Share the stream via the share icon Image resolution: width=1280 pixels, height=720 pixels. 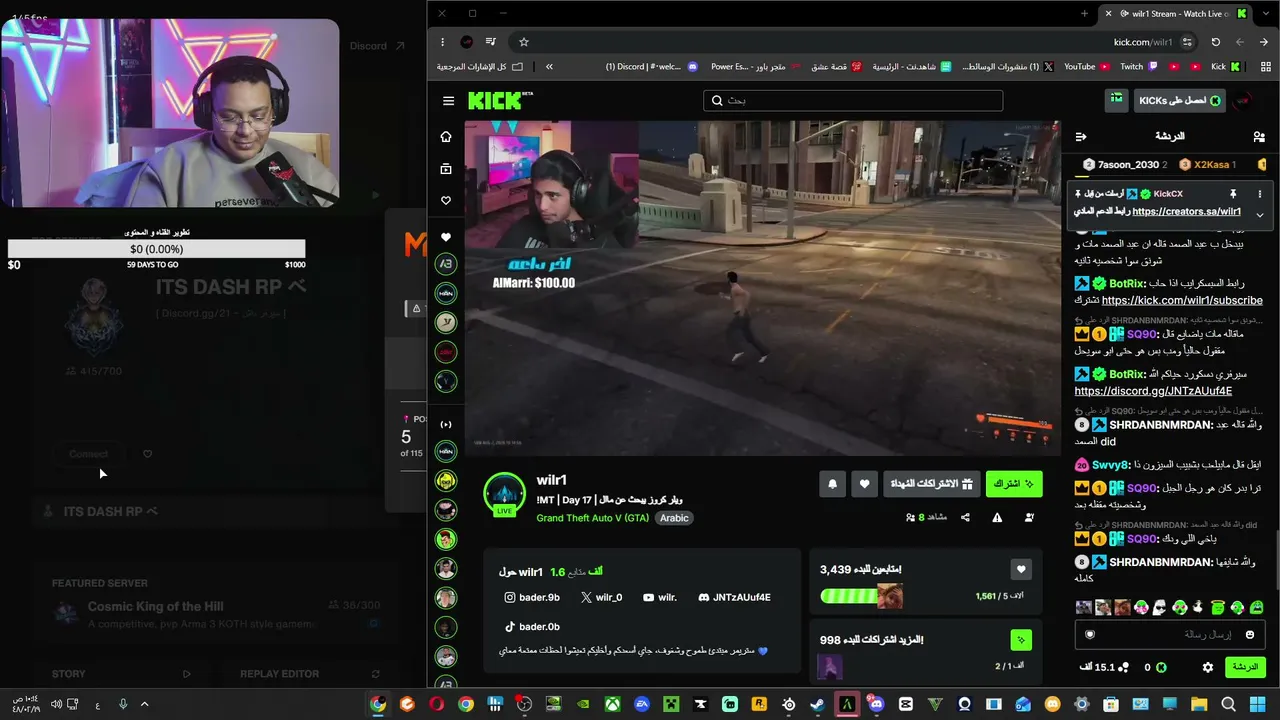tap(965, 517)
